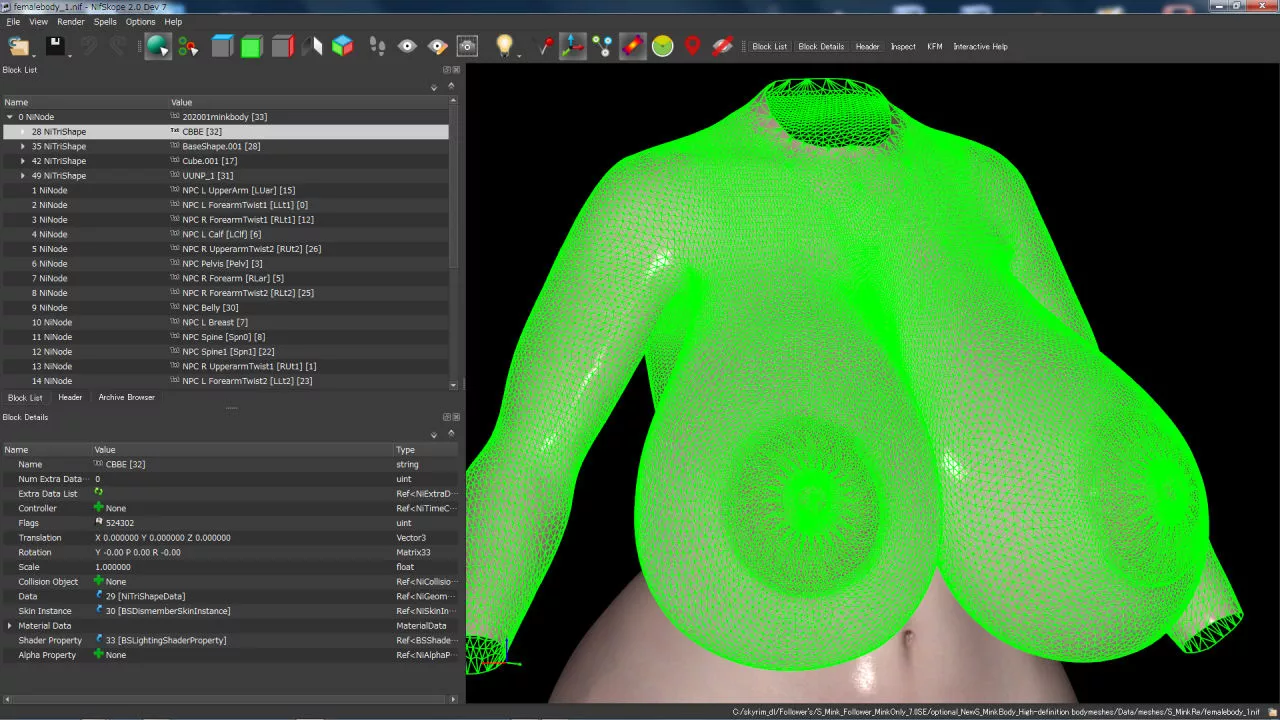1280x720 pixels.
Task: Activate the Select Vertex tool
Action: [x=188, y=46]
